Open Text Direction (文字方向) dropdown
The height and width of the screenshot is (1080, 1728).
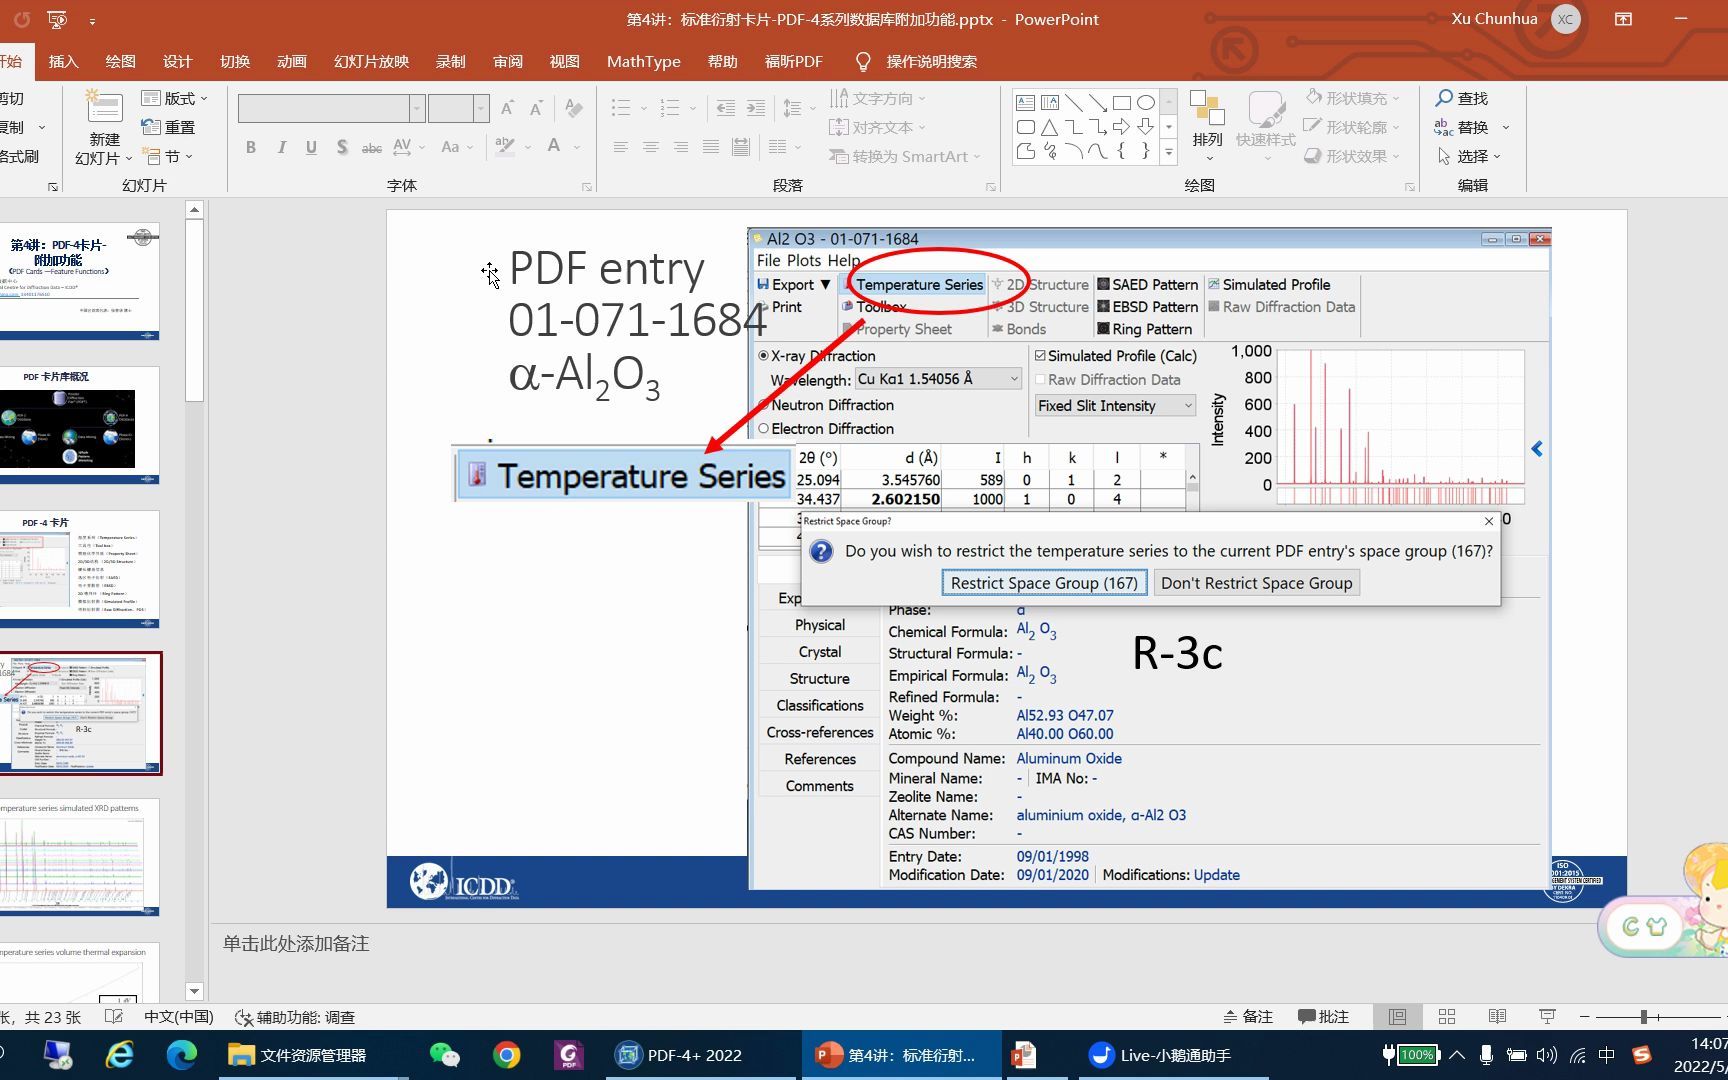point(878,98)
